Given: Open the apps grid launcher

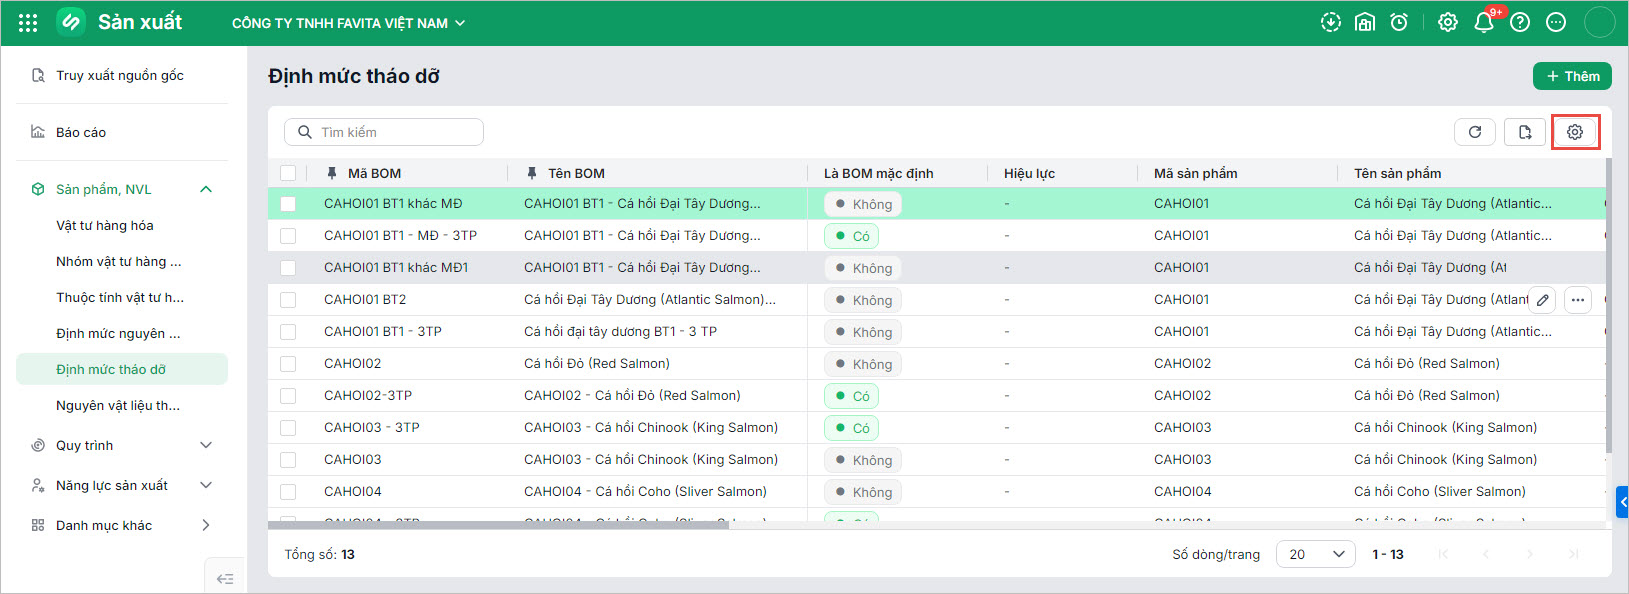Looking at the screenshot, I should [28, 22].
